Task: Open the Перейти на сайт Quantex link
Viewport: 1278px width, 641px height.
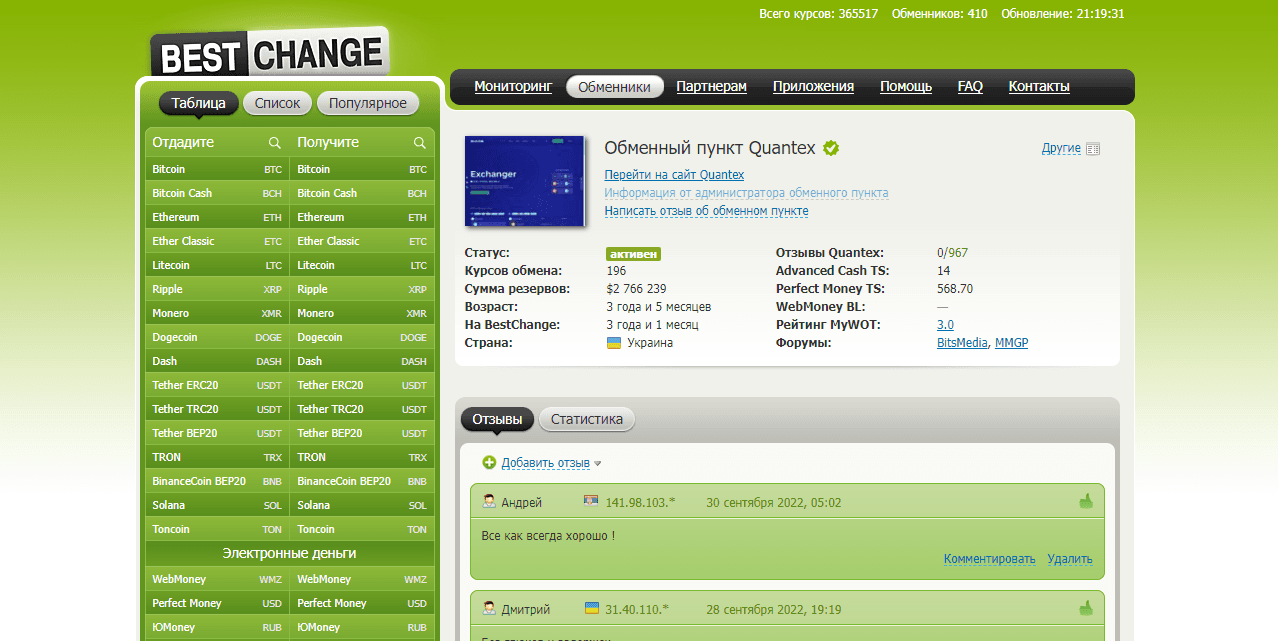Action: 674,175
